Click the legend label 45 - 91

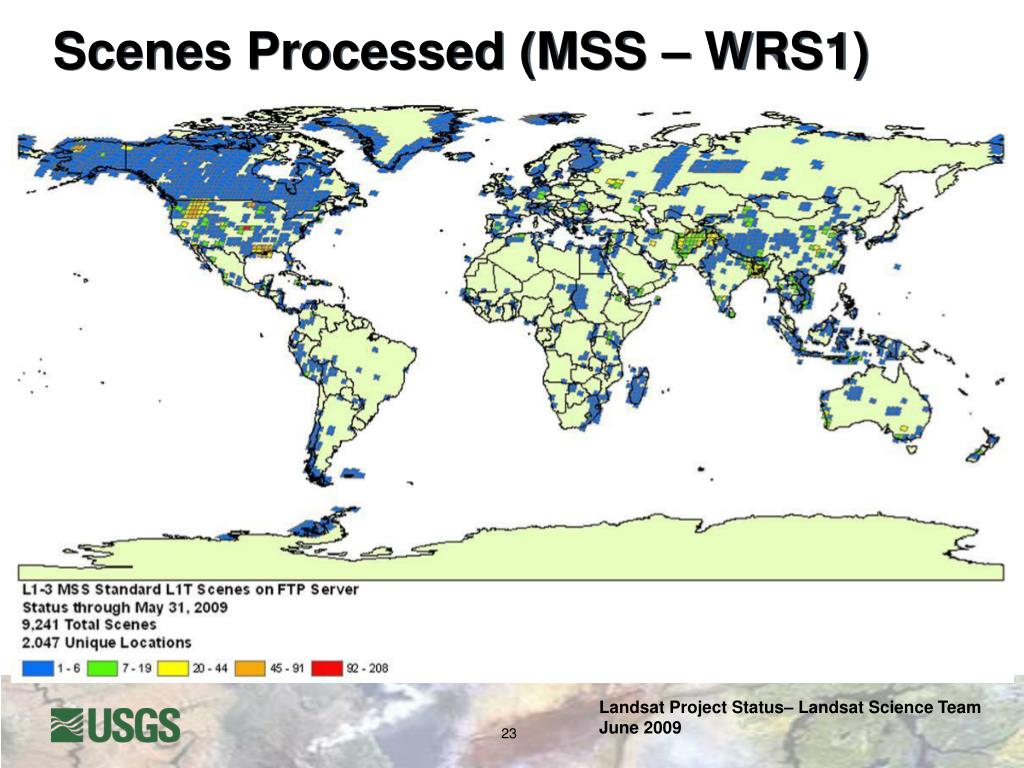pos(287,668)
